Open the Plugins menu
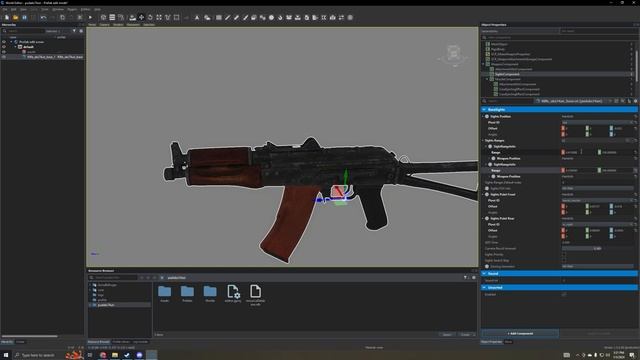This screenshot has height=360, width=640. 72,9
